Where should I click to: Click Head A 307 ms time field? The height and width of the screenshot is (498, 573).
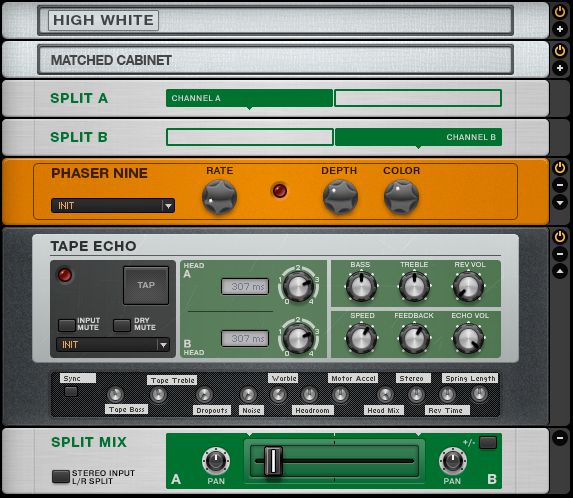(245, 286)
